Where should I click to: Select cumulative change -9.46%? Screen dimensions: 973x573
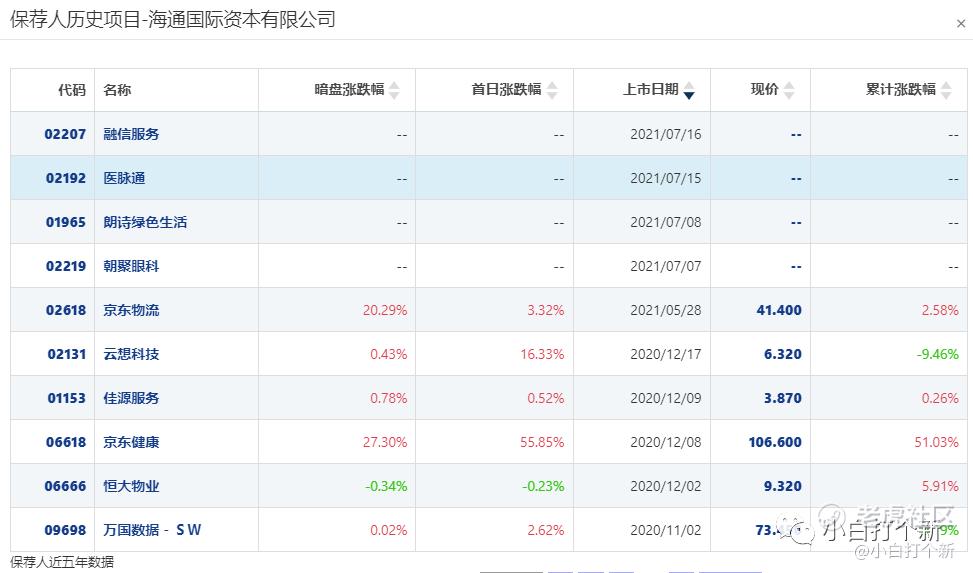[x=938, y=354]
